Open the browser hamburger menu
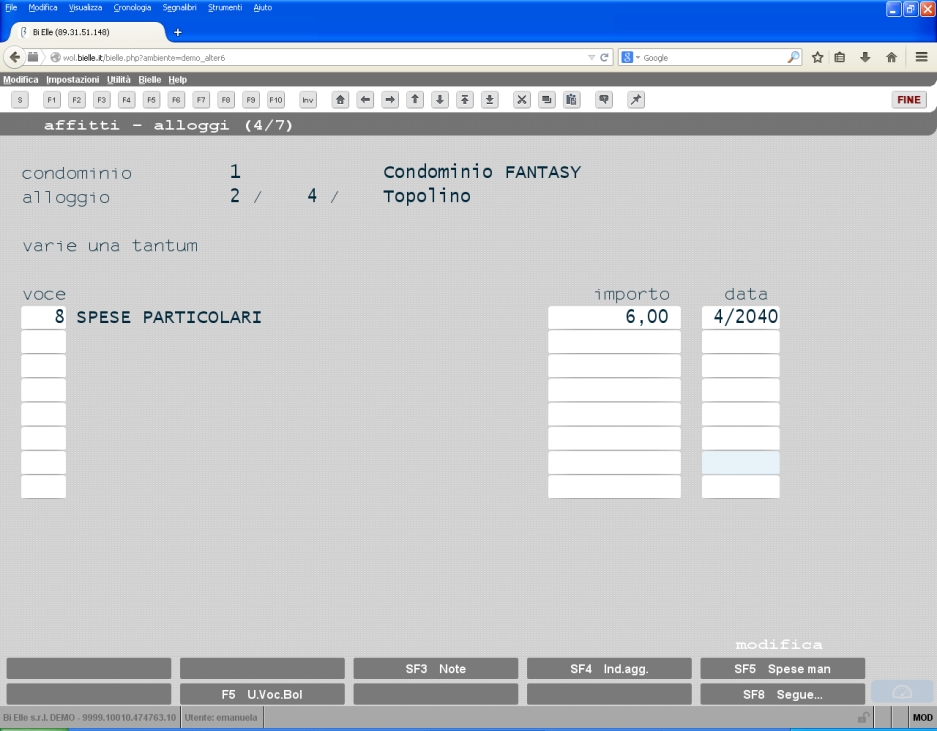The width and height of the screenshot is (937, 731). coord(921,57)
